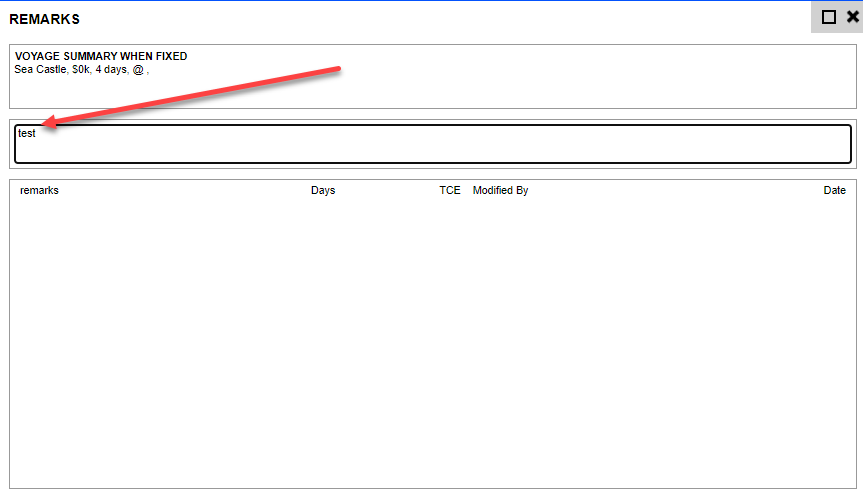Place cursor on the word 'test'
The image size is (863, 493).
click(x=27, y=133)
